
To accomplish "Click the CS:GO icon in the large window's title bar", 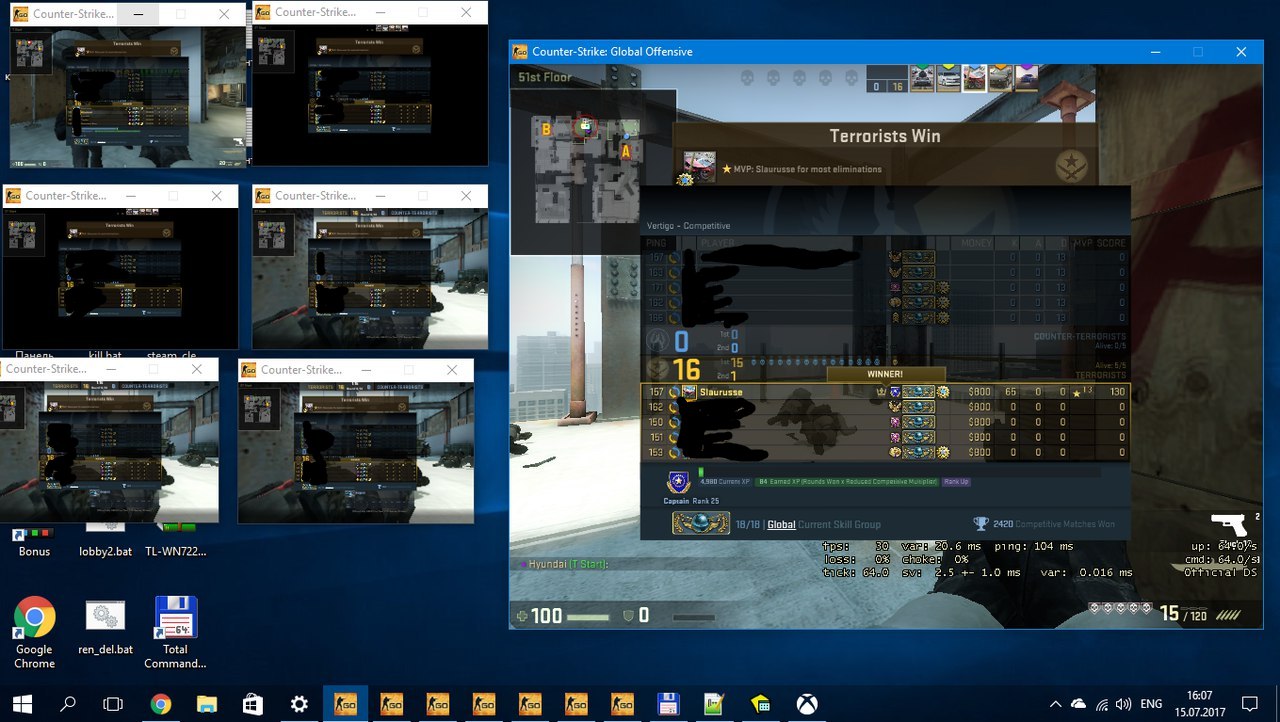I will pos(521,51).
